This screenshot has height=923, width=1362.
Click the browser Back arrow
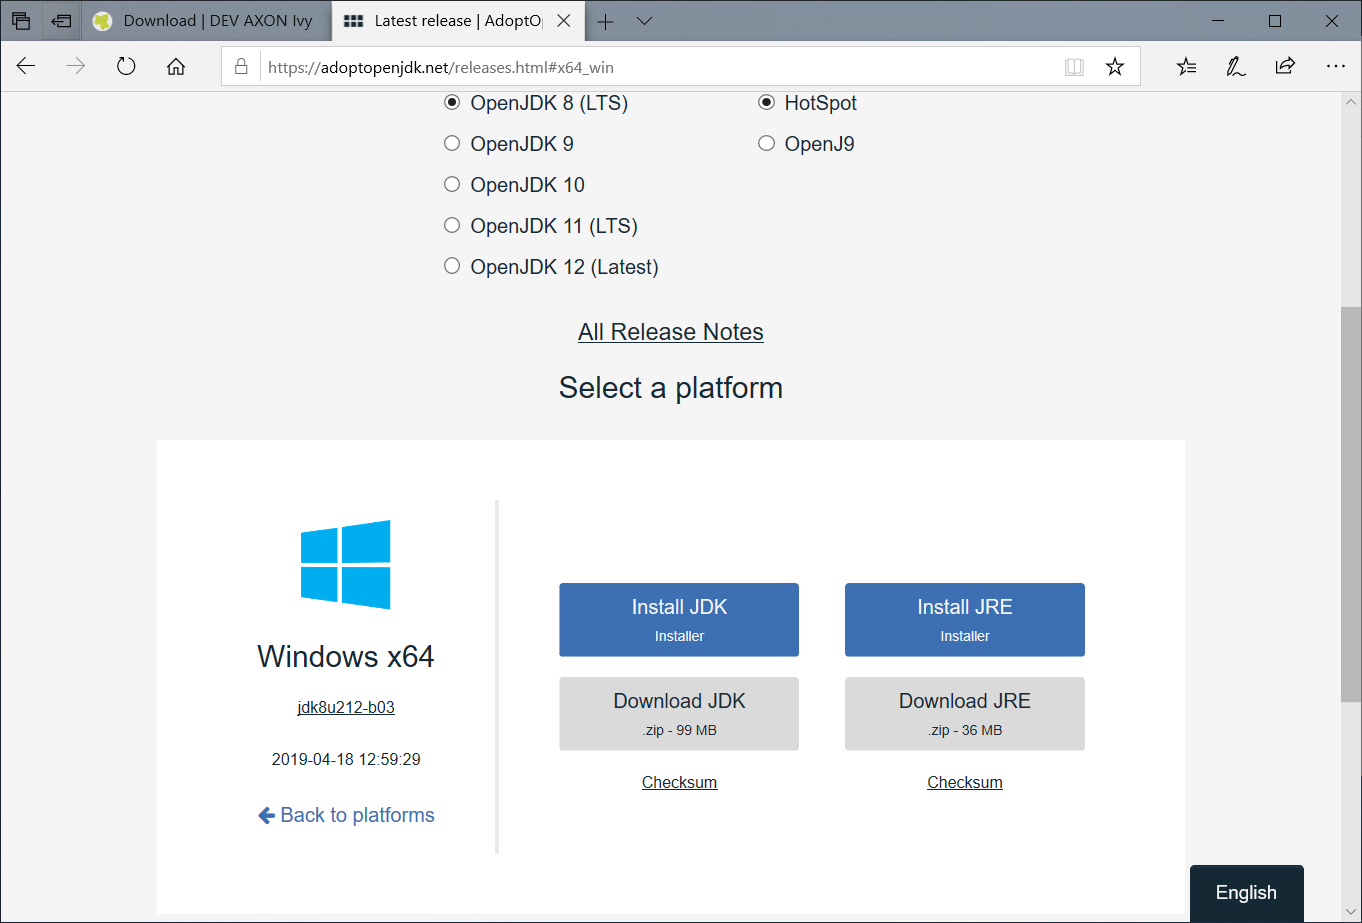pyautogui.click(x=26, y=67)
